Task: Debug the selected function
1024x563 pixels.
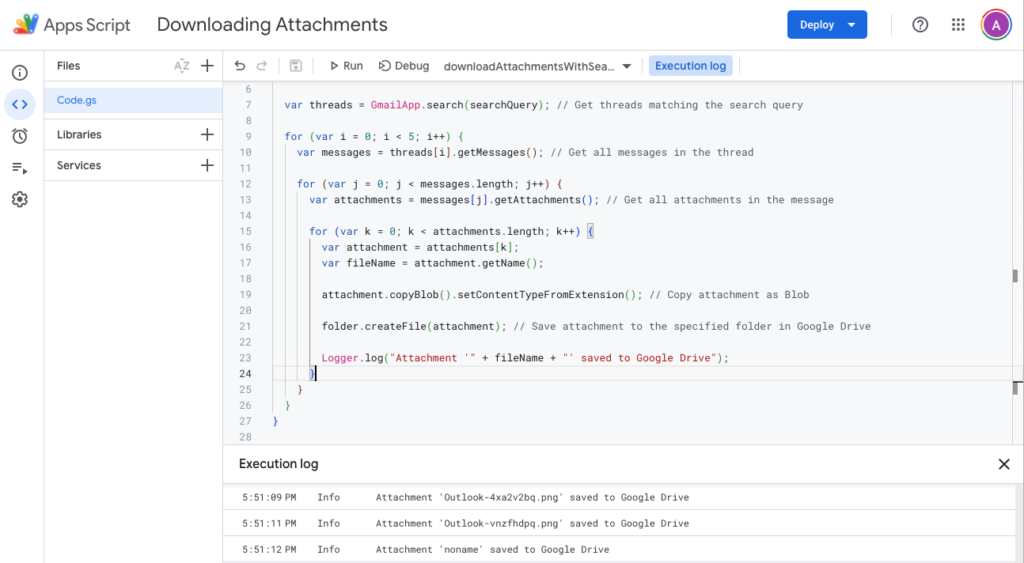Action: (404, 65)
